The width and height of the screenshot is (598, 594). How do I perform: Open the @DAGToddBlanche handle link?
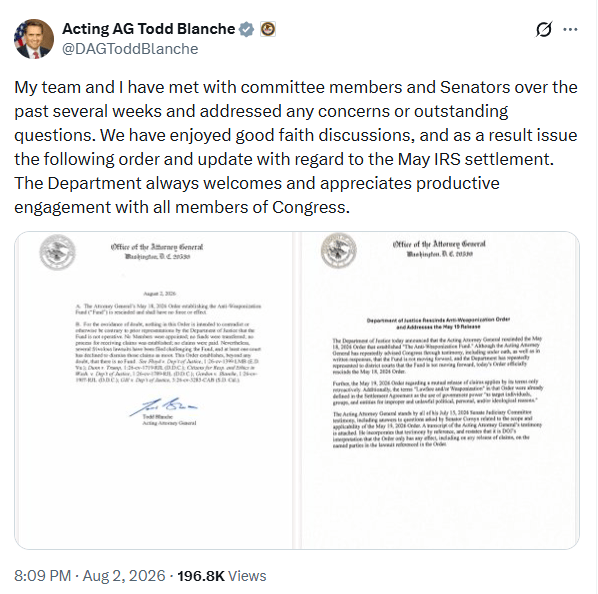click(130, 49)
